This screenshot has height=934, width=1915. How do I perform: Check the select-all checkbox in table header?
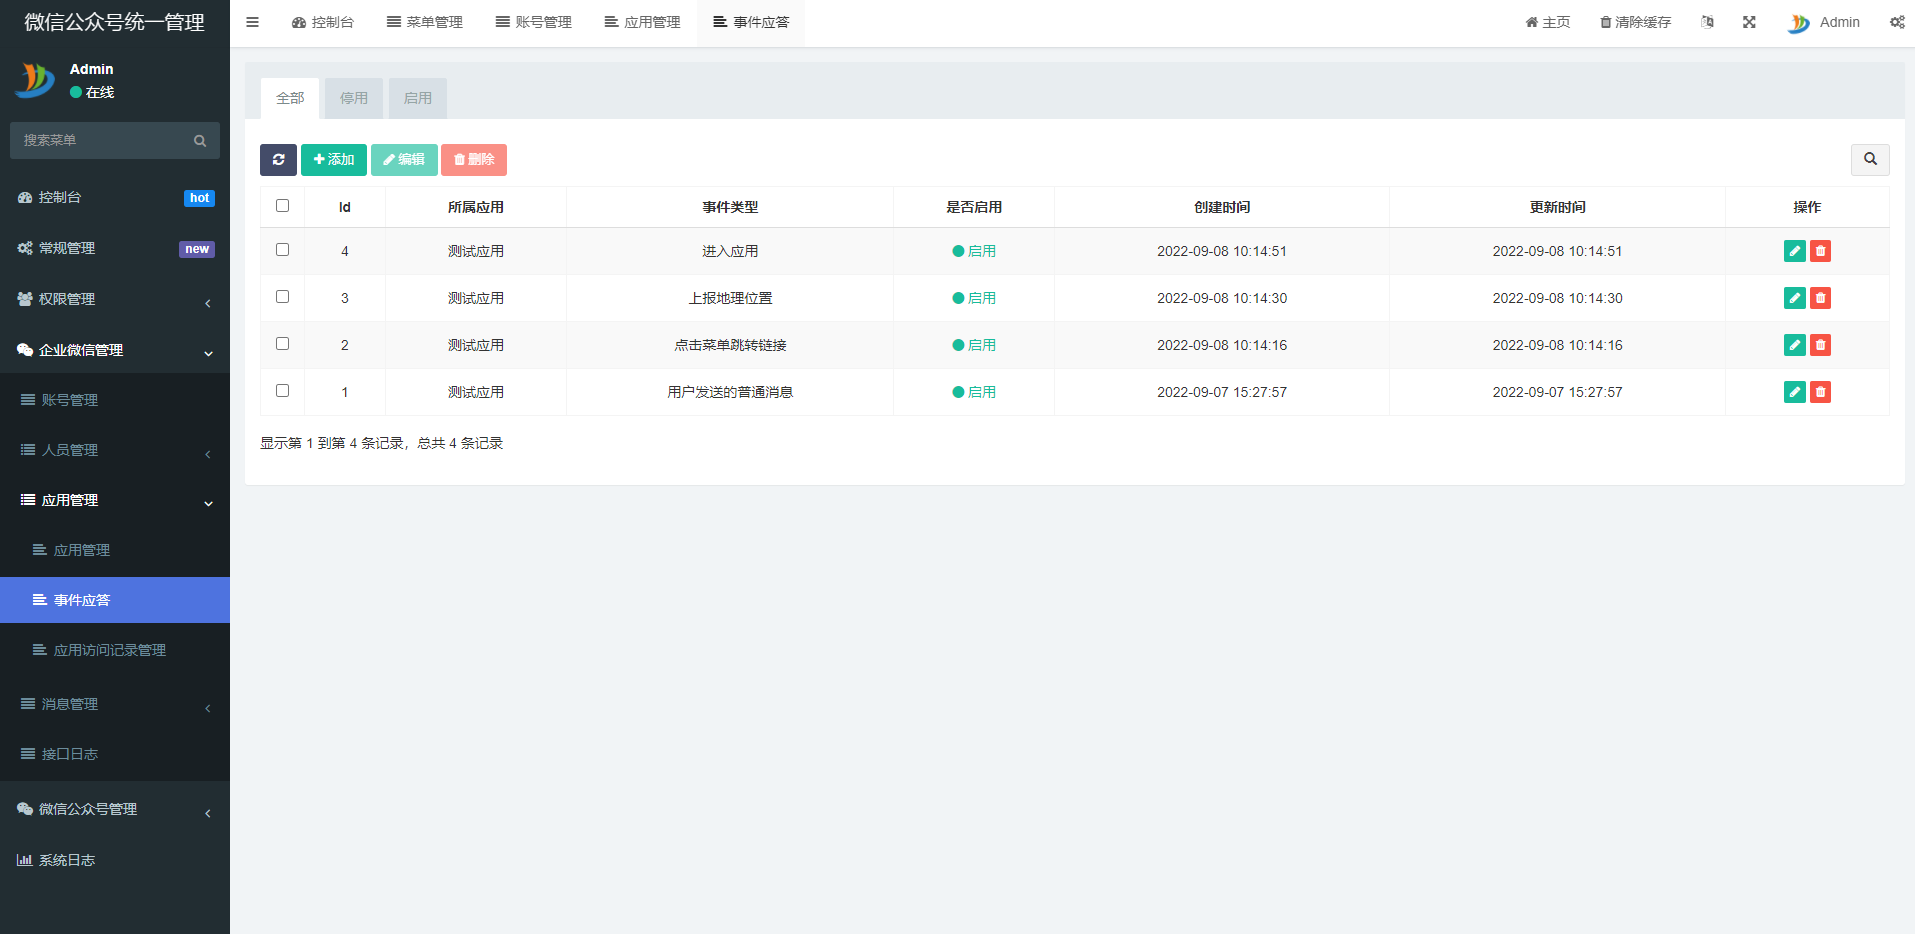point(282,206)
